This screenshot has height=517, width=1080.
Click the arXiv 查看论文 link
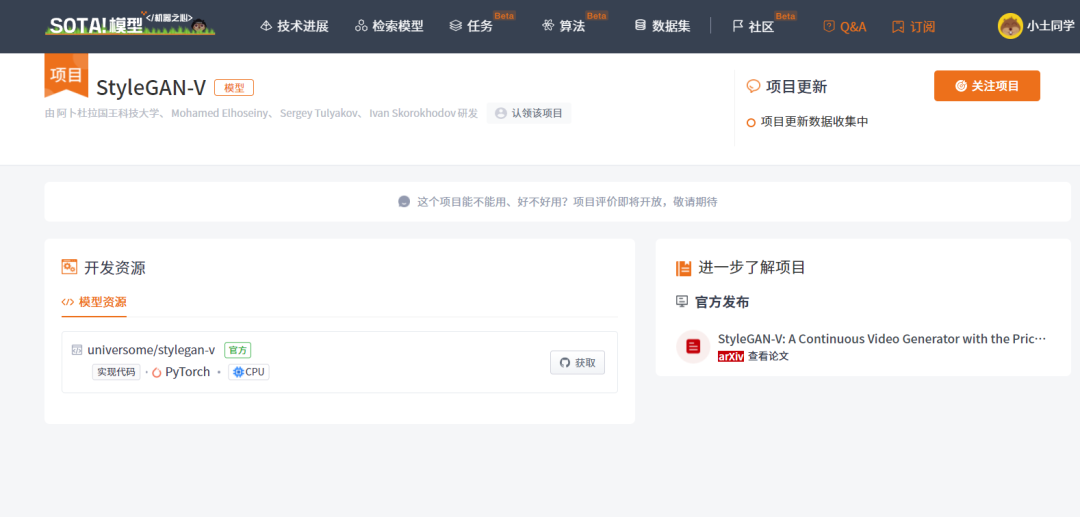click(x=753, y=357)
